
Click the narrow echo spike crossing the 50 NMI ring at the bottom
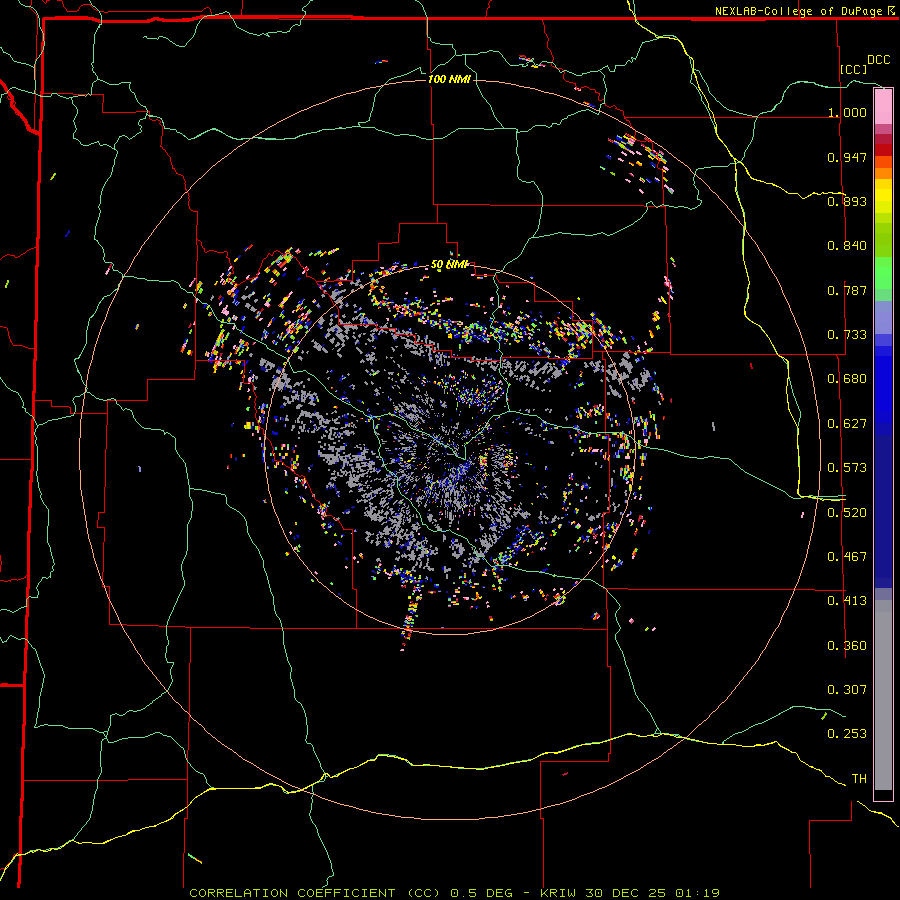(410, 617)
